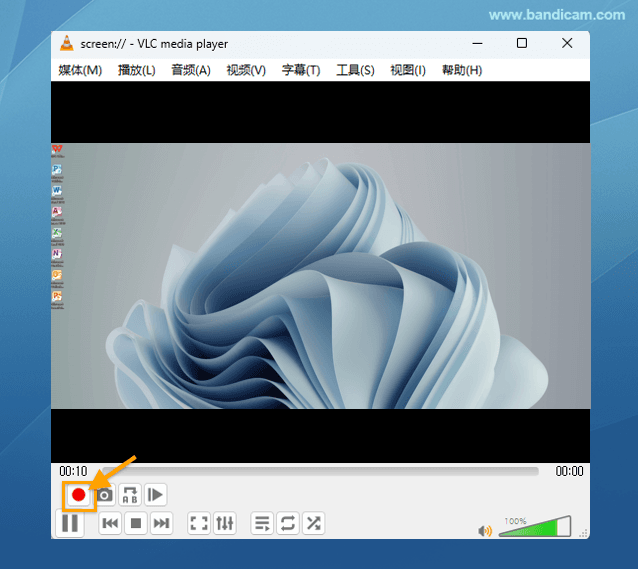Pause playback
The width and height of the screenshot is (638, 569).
[x=70, y=523]
